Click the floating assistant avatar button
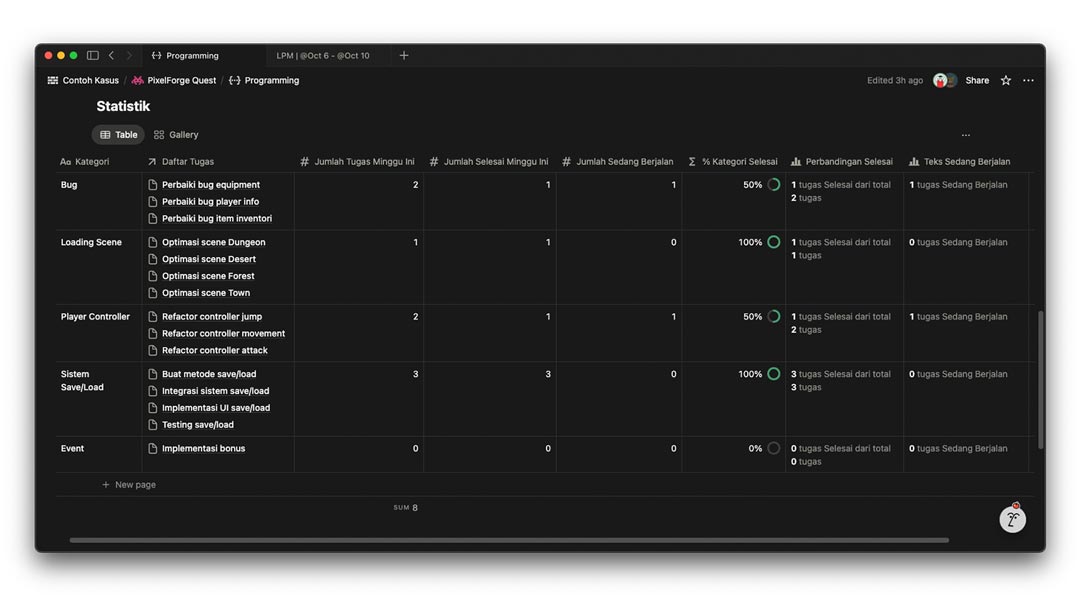 tap(1012, 519)
